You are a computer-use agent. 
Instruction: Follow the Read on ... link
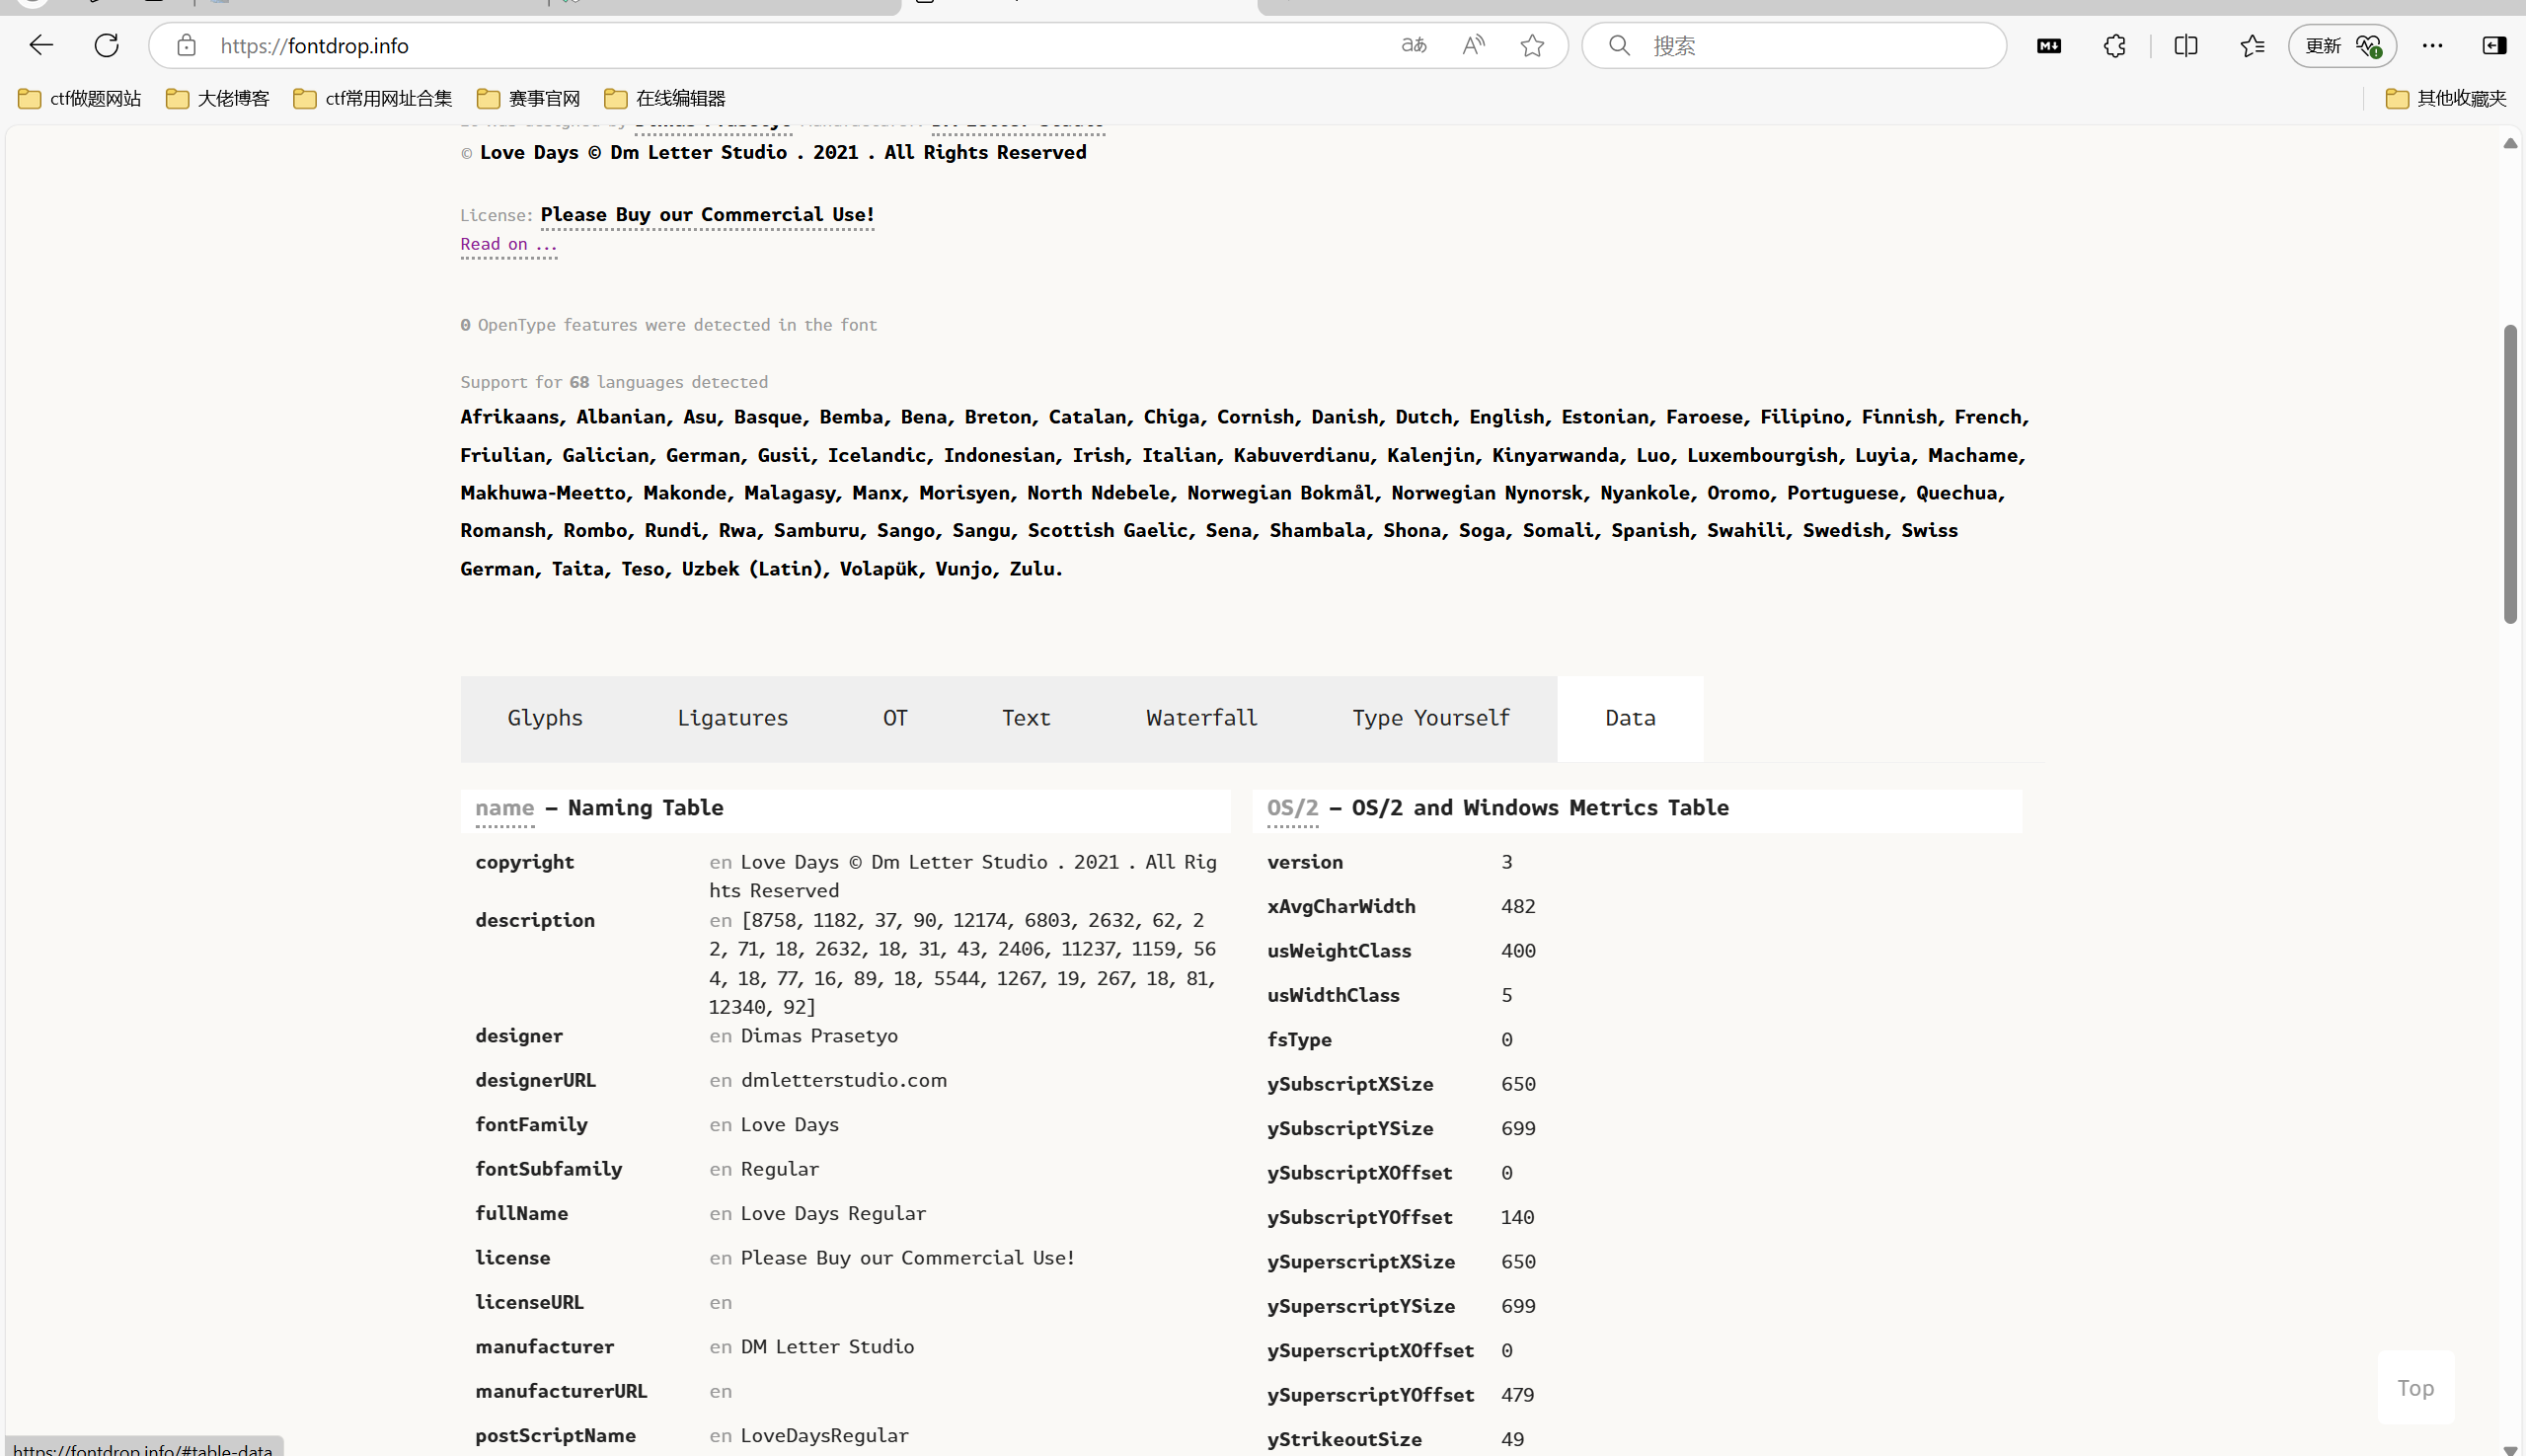click(x=508, y=244)
